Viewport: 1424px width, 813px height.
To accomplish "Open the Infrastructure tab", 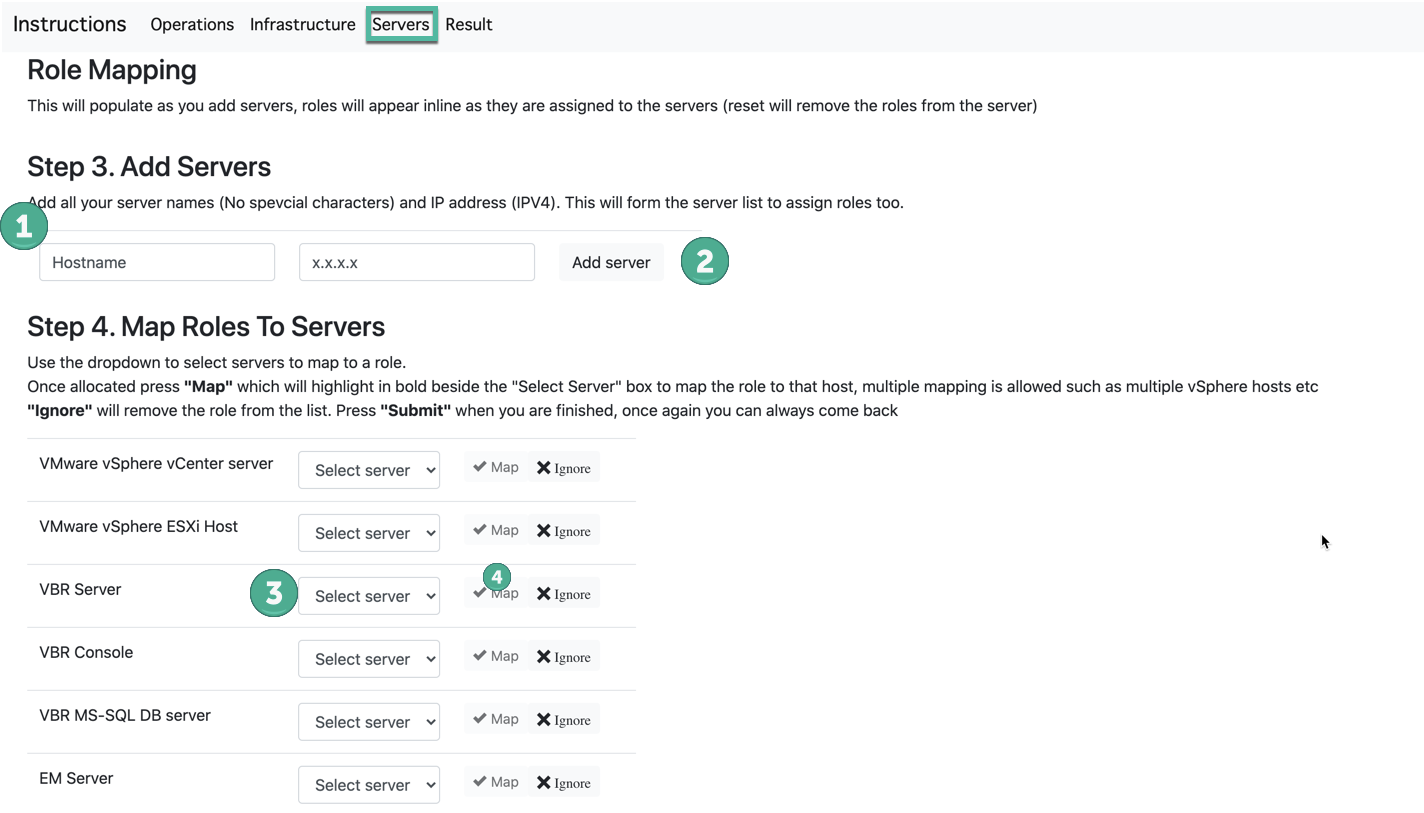I will pyautogui.click(x=303, y=25).
